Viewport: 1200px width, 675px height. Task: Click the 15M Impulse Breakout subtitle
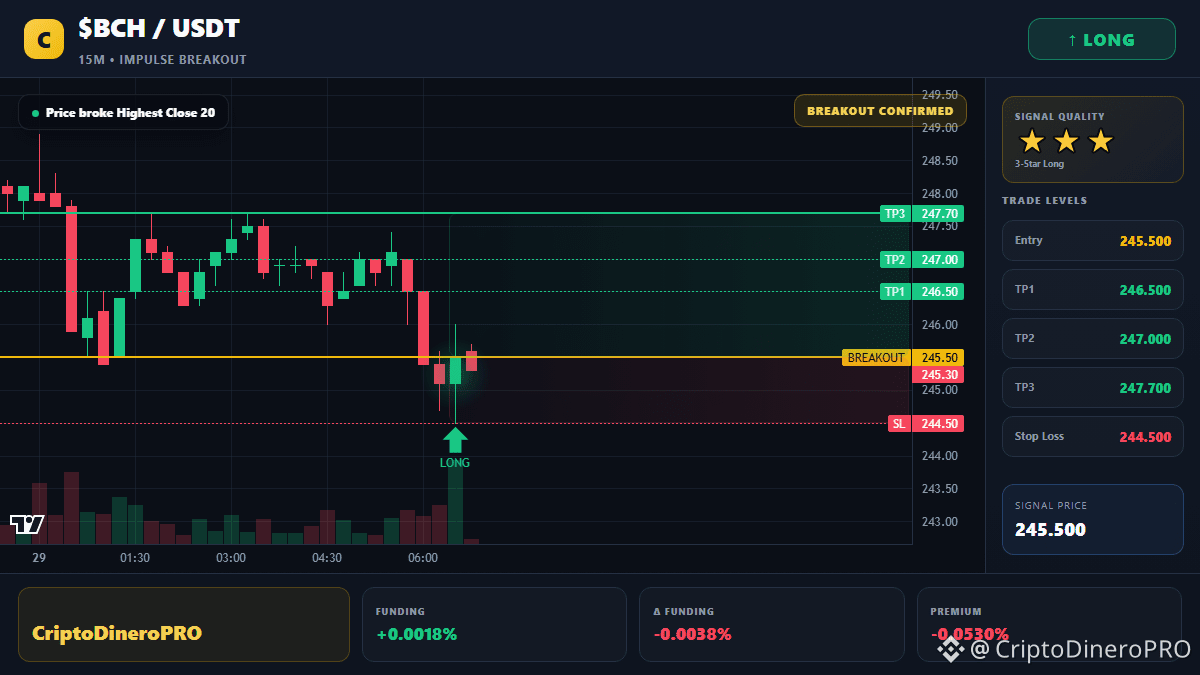click(162, 60)
